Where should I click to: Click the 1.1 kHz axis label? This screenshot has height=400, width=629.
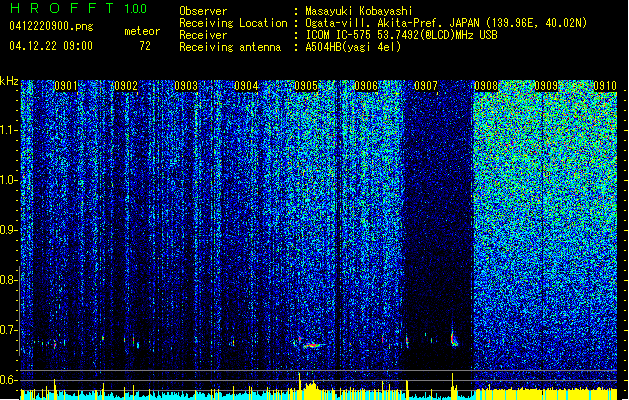pyautogui.click(x=9, y=130)
